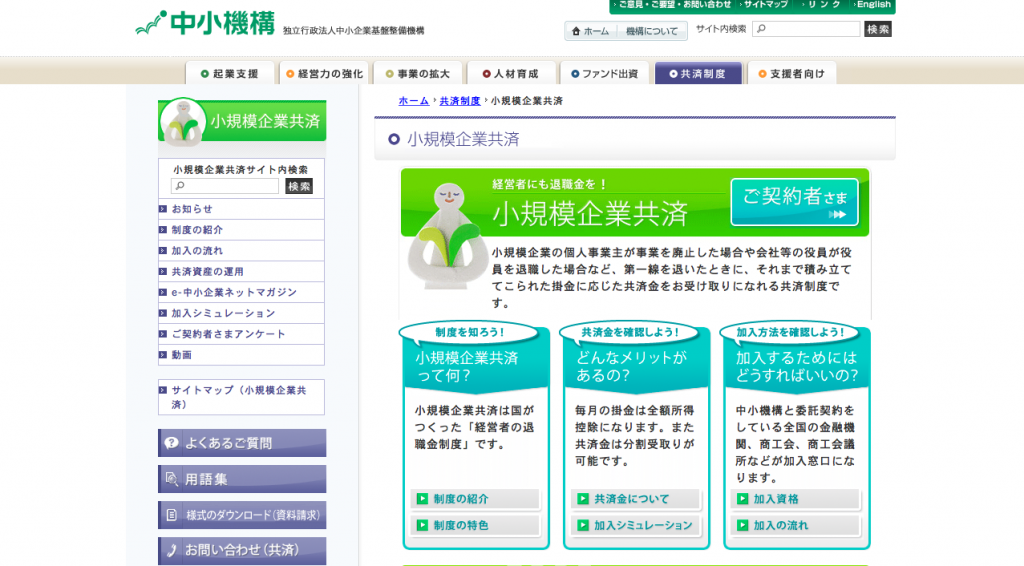Click the ホーム header button
The height and width of the screenshot is (566, 1024).
pos(590,31)
